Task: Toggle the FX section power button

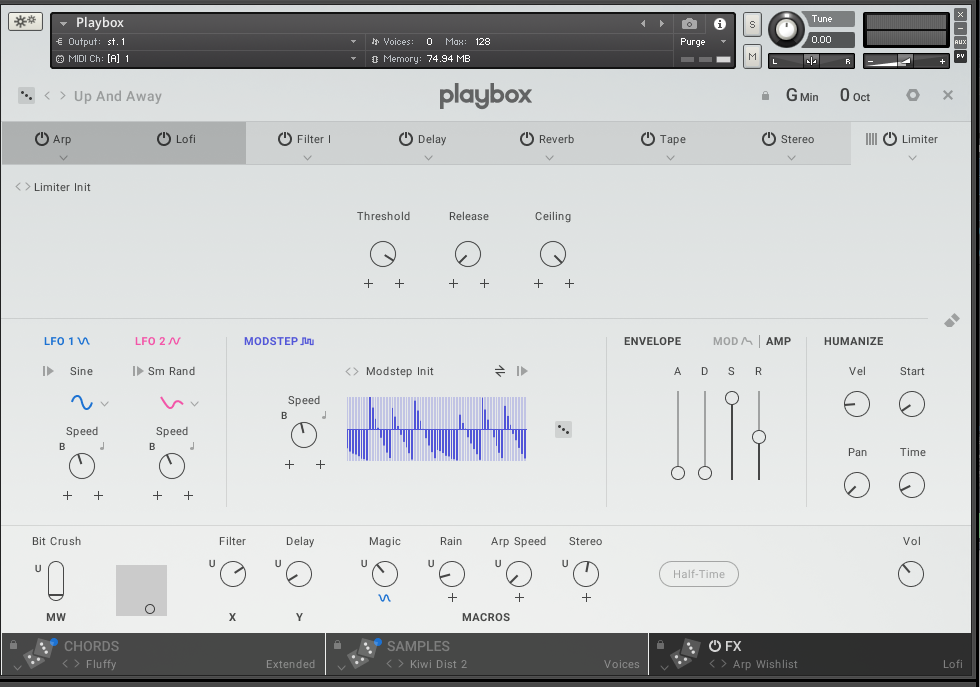Action: (714, 646)
